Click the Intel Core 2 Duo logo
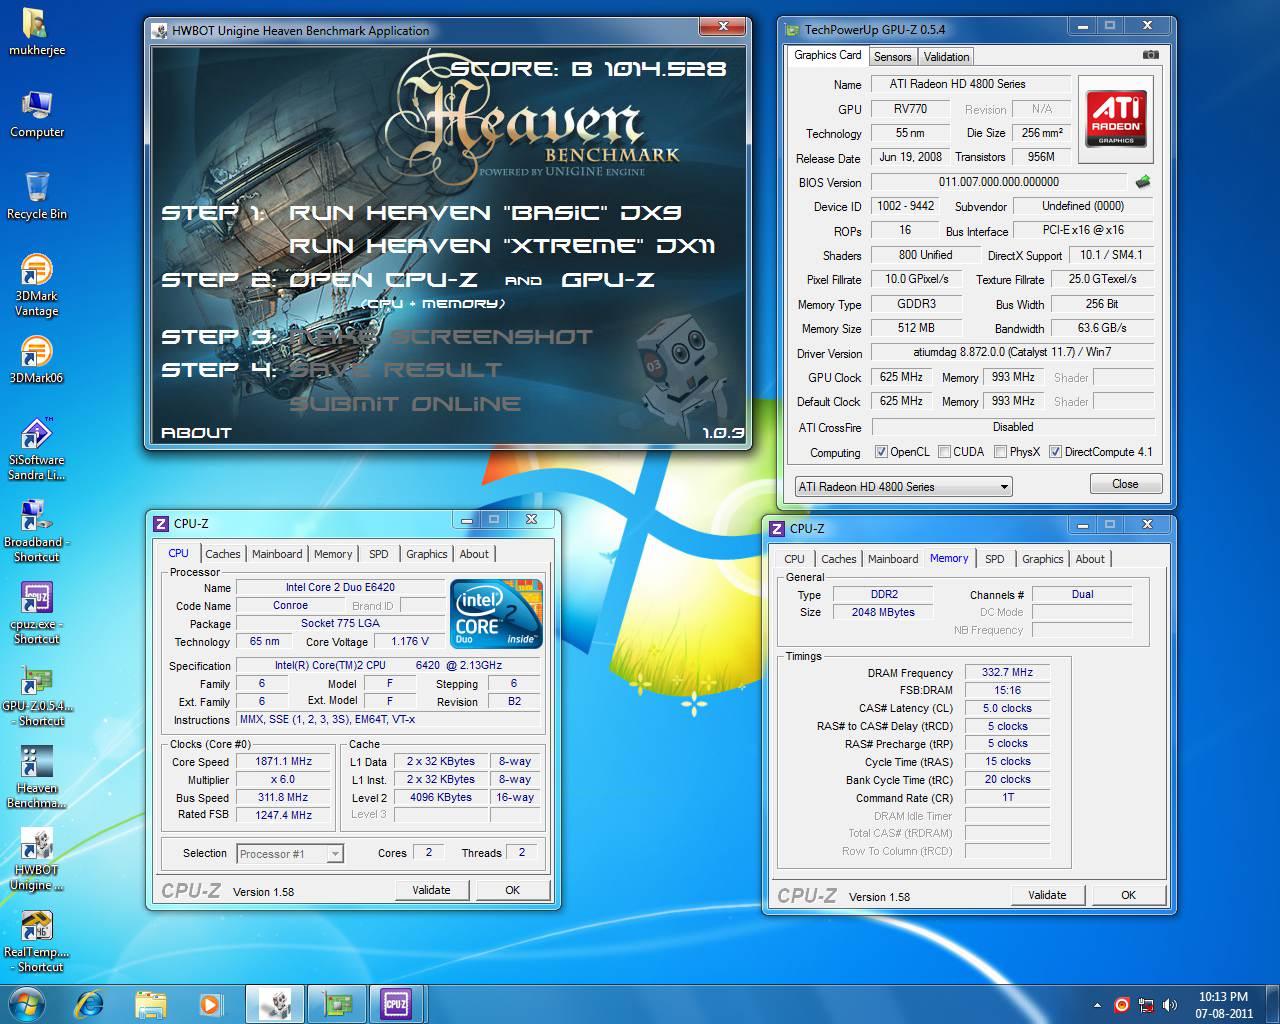Viewport: 1280px width, 1024px height. 497,613
